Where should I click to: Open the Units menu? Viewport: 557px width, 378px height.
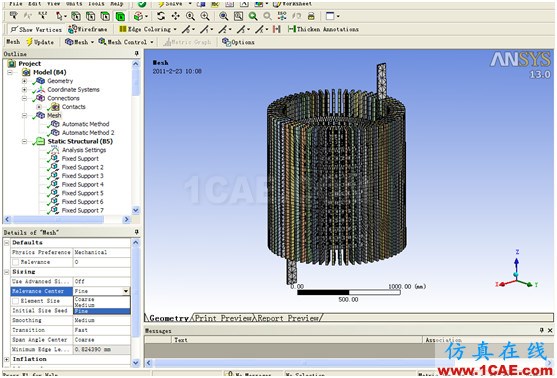click(x=74, y=3)
